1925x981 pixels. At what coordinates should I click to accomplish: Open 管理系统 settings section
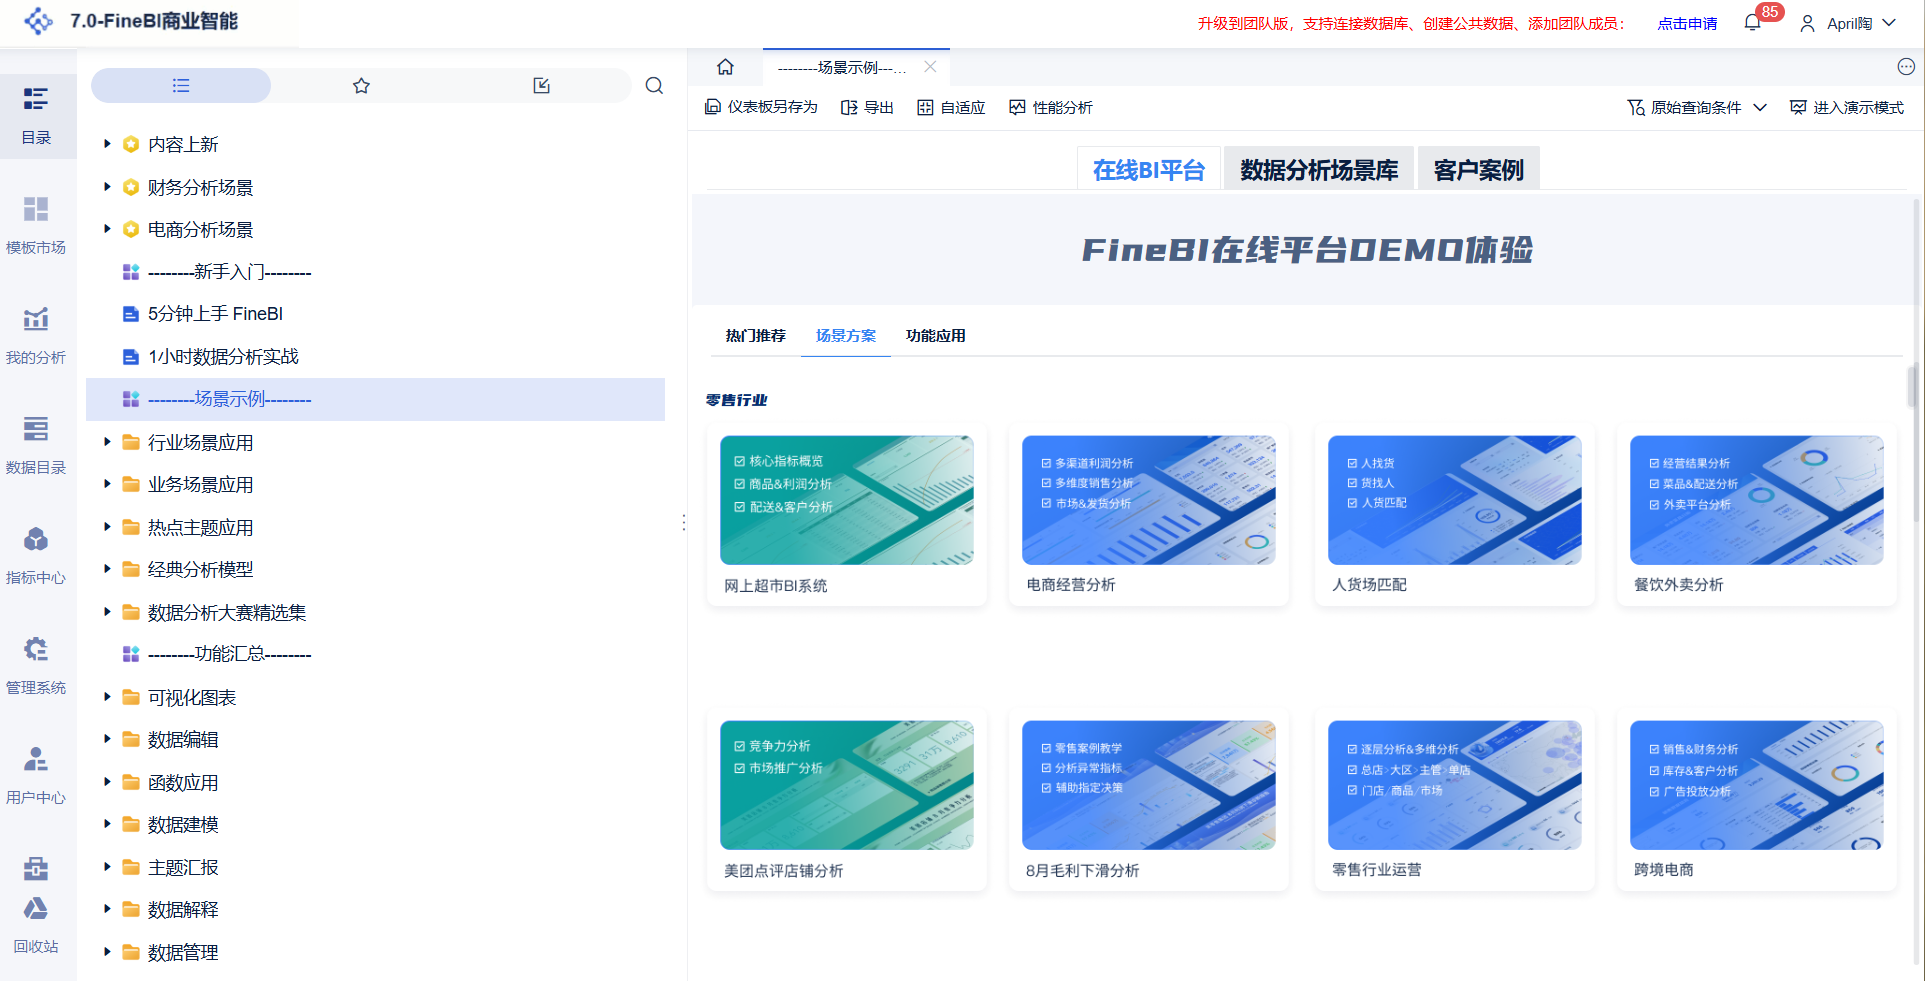[36, 666]
